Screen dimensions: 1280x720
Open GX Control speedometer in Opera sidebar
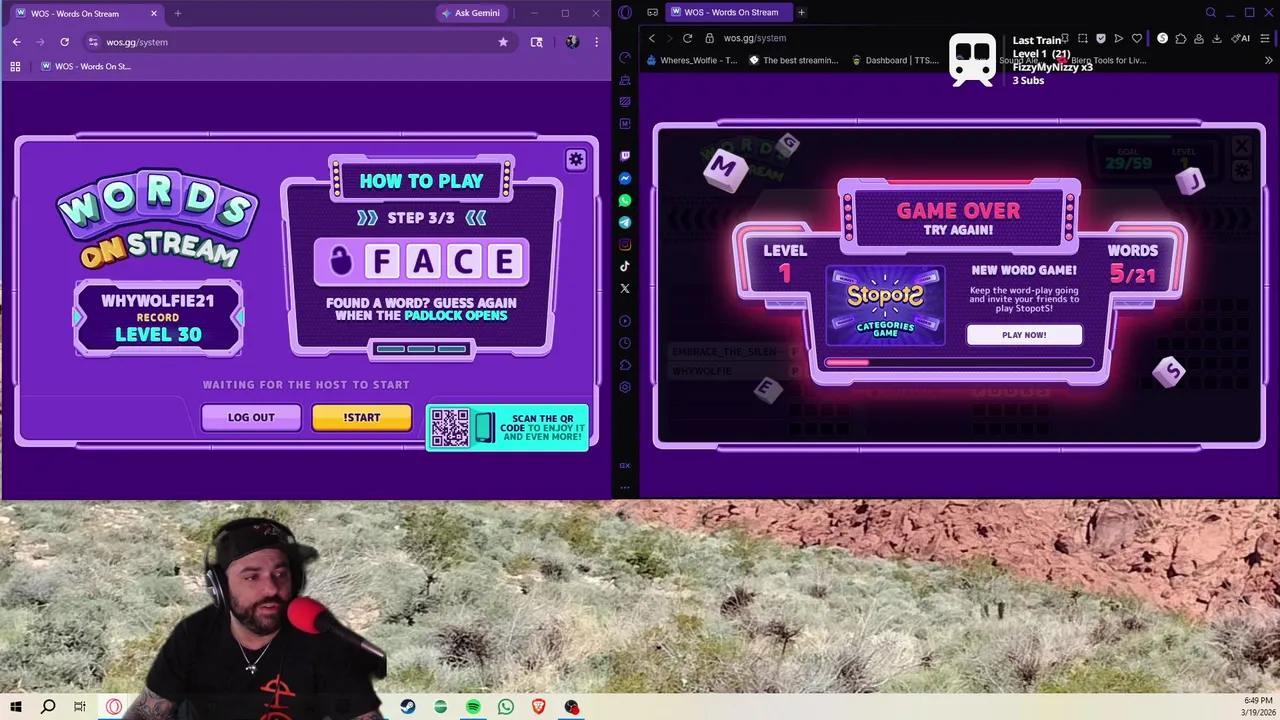point(625,57)
